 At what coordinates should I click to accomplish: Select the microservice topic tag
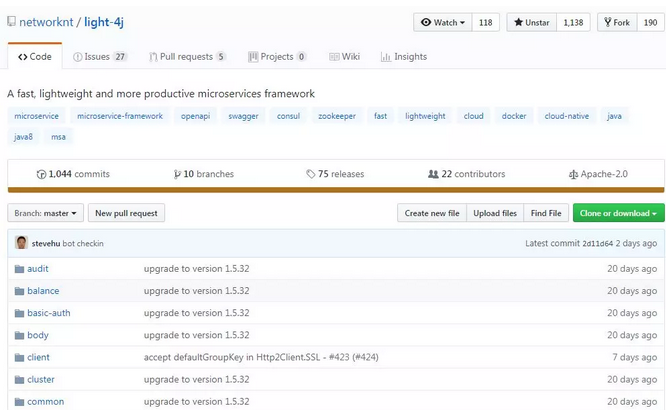coord(37,116)
